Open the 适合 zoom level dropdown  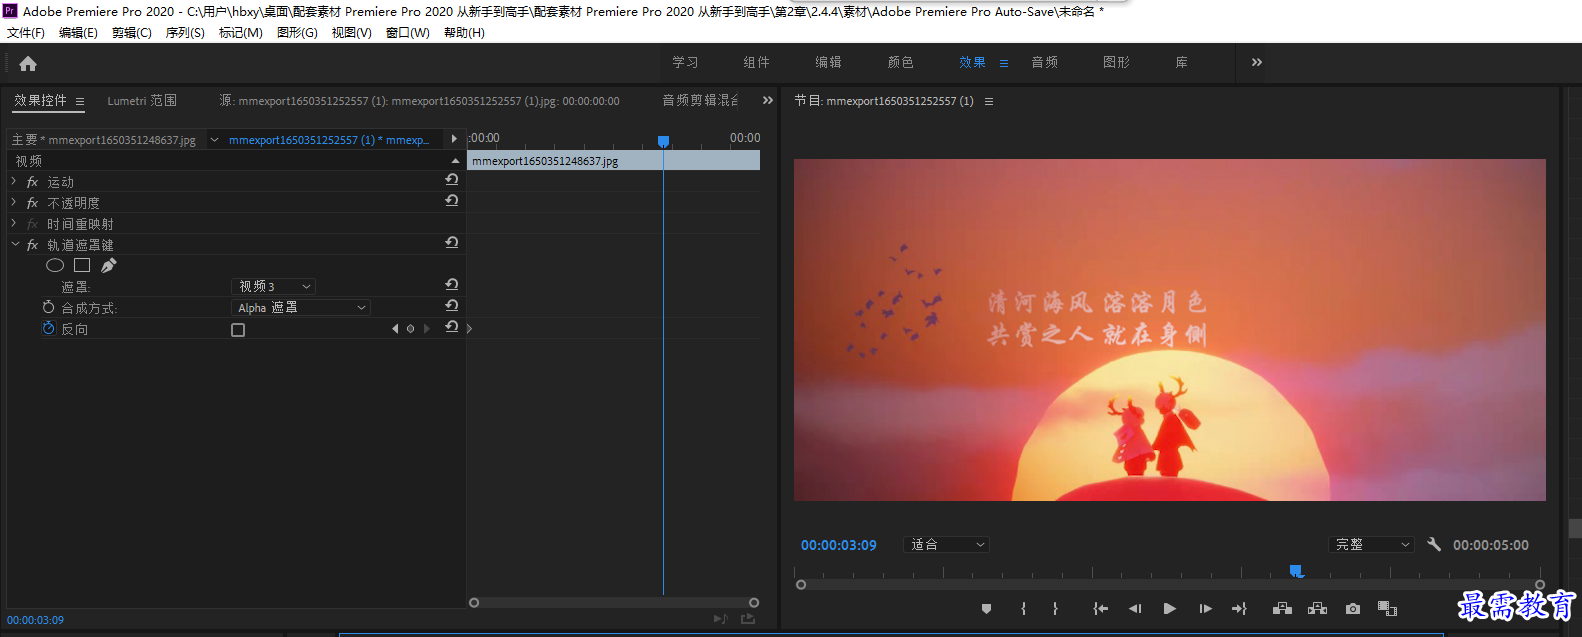pyautogui.click(x=946, y=545)
